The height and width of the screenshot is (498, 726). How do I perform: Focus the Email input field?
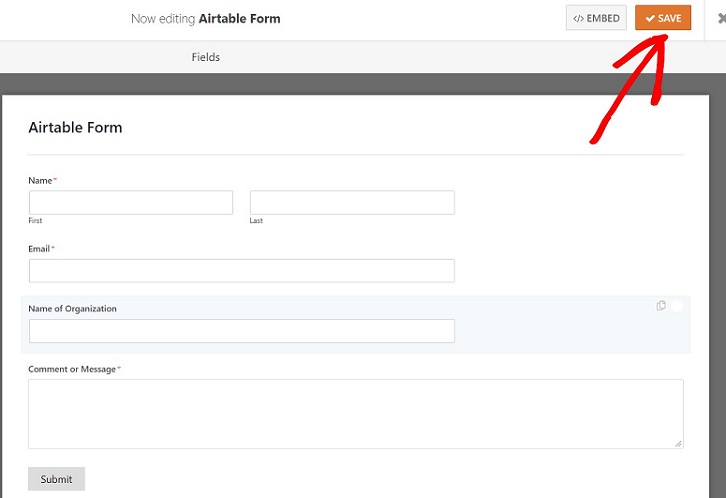(242, 271)
